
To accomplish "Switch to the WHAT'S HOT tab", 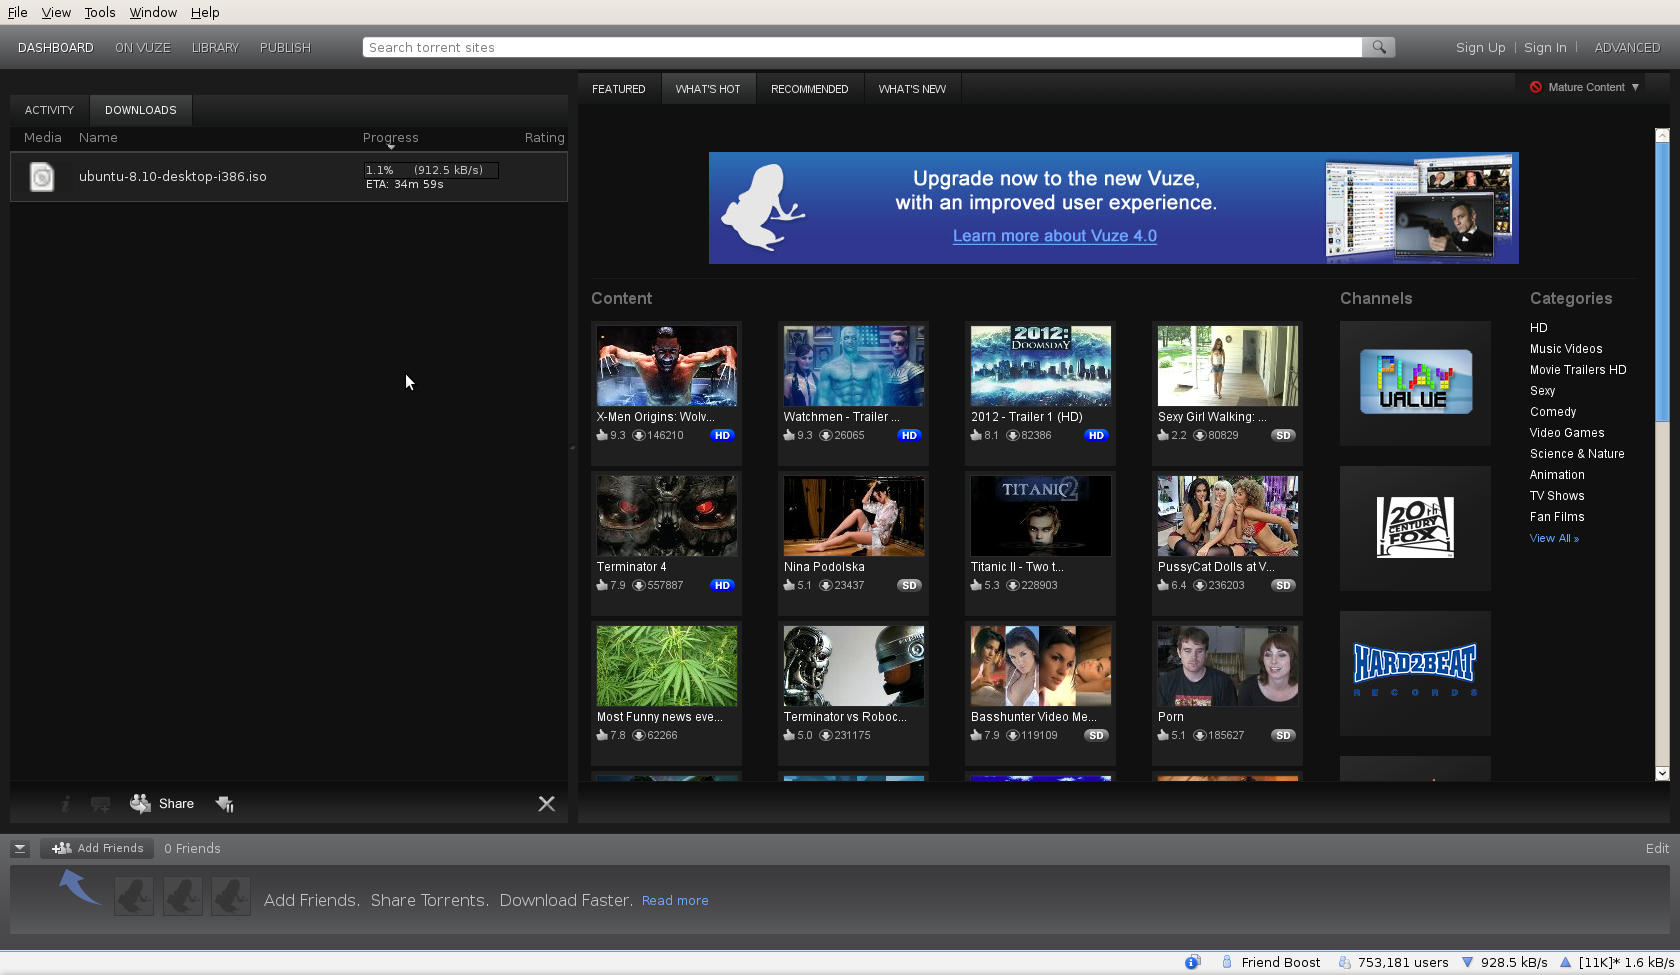I will point(708,89).
